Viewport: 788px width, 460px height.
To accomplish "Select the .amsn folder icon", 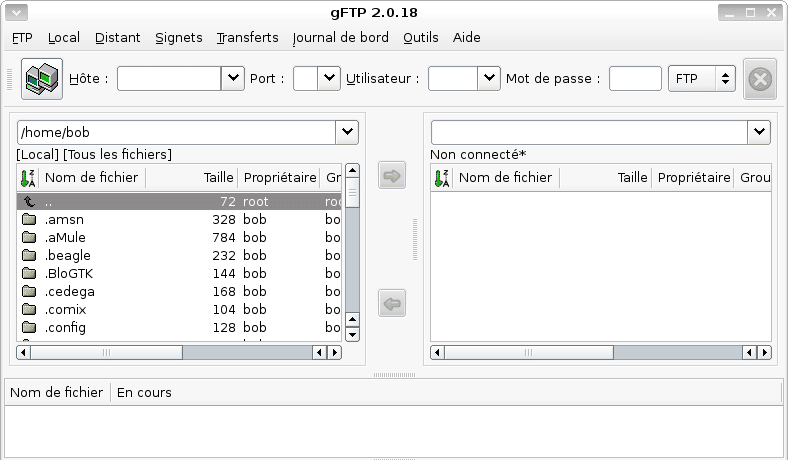I will pos(29,219).
